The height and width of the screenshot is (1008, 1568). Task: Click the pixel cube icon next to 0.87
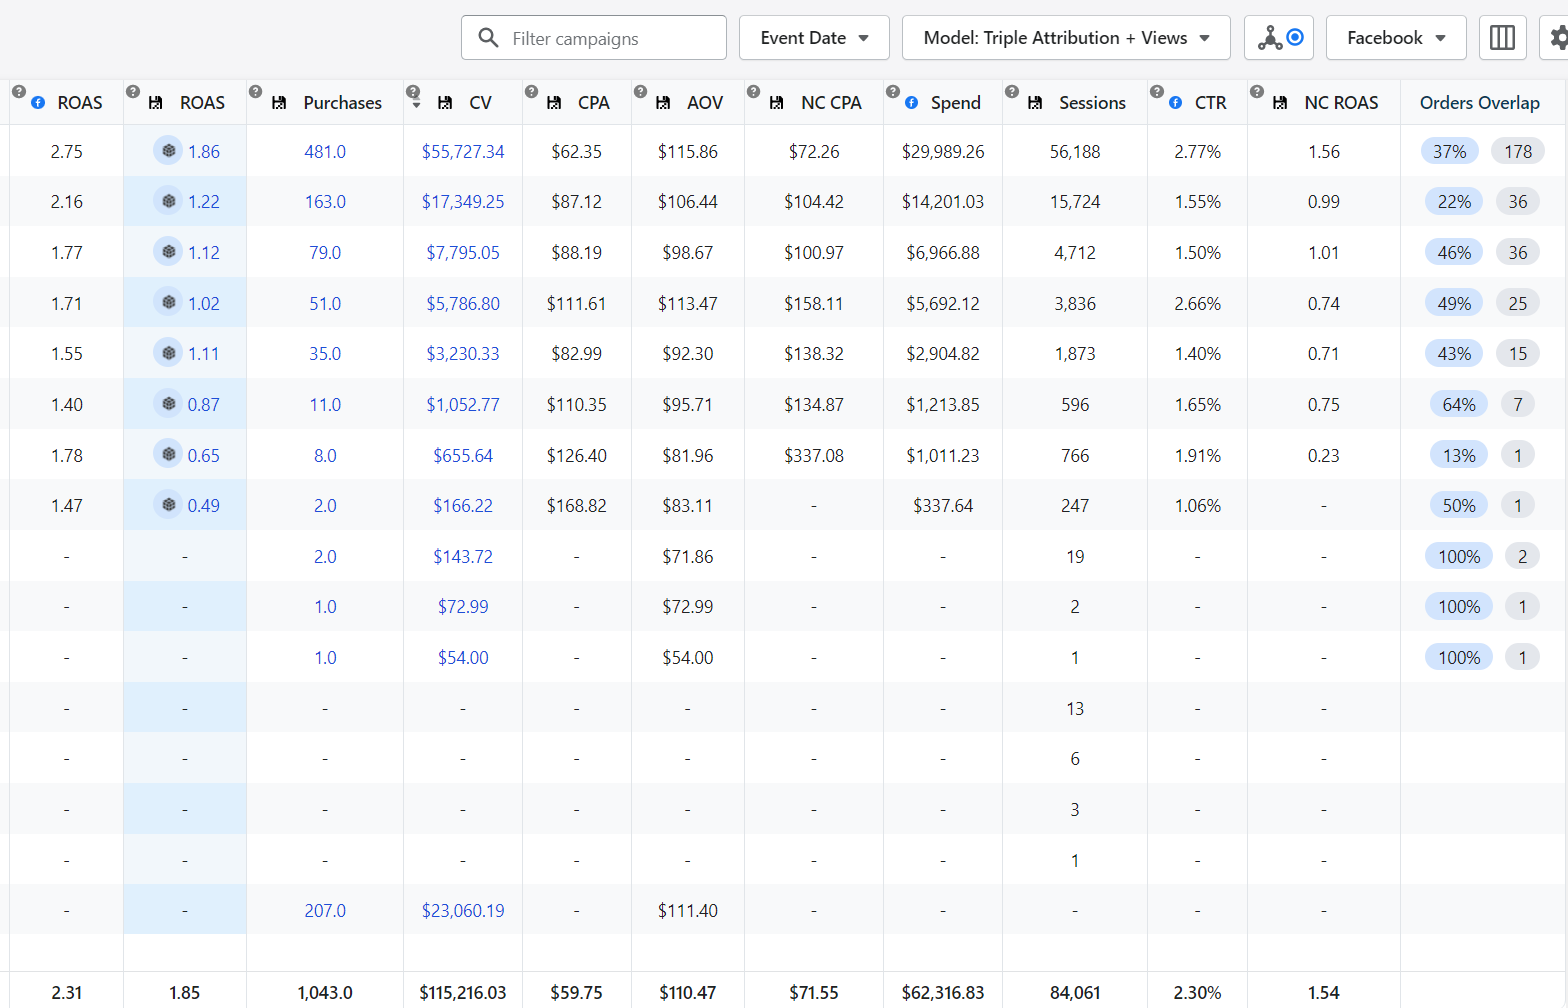pos(168,404)
